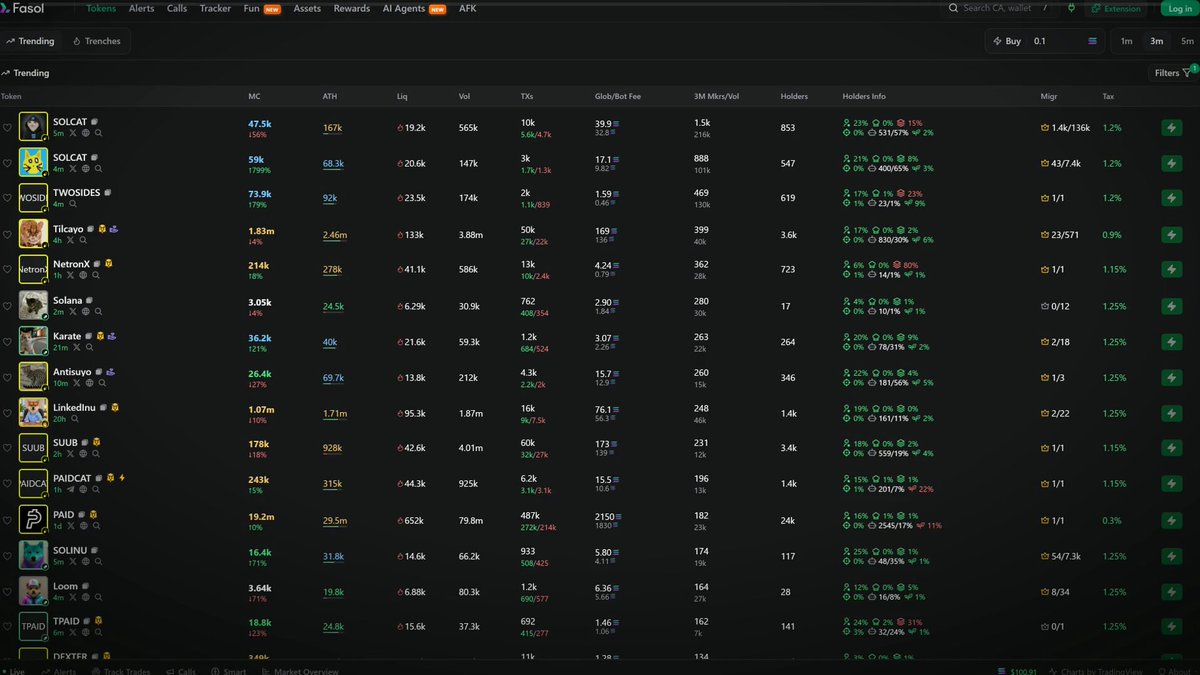Viewport: 1200px width, 675px height.
Task: Log in with the green button
Action: (1179, 8)
